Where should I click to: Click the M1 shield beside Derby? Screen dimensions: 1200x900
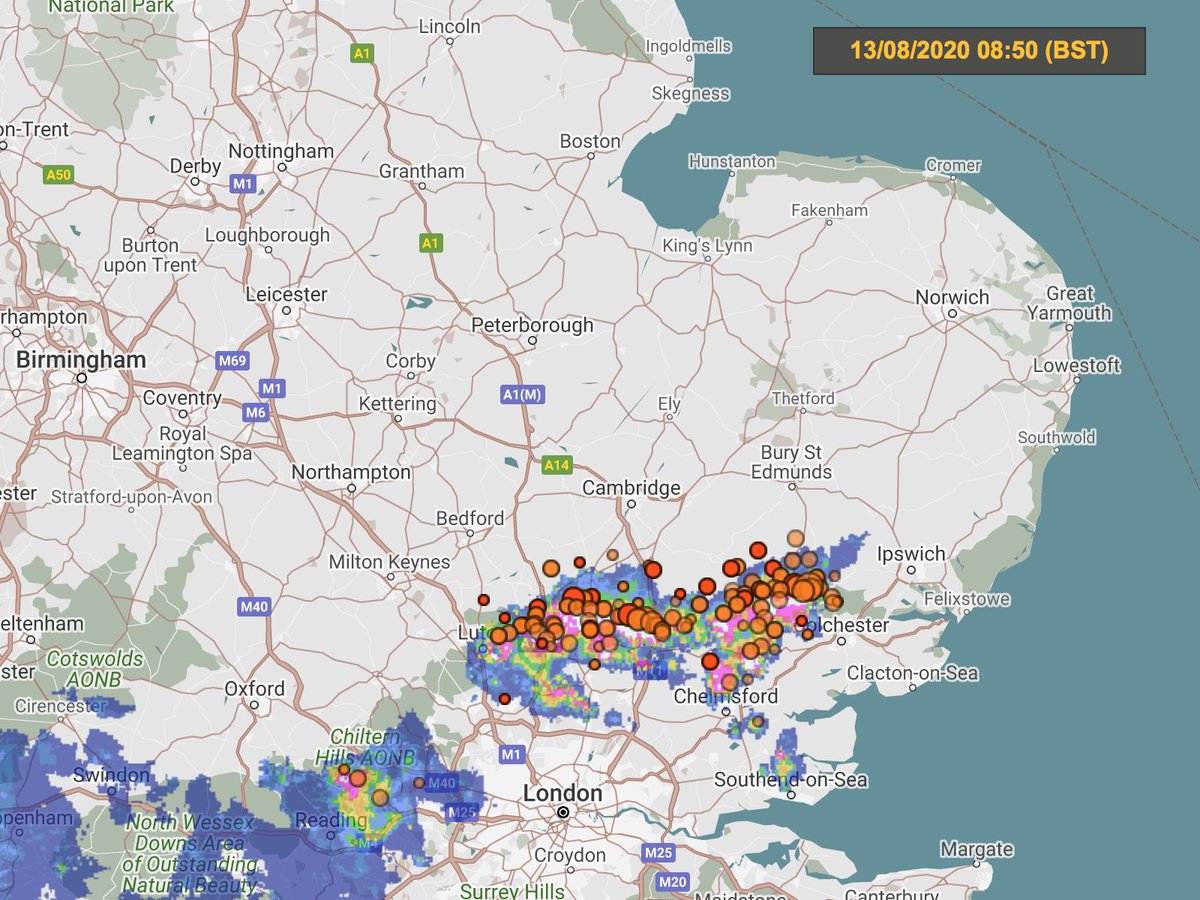point(243,184)
